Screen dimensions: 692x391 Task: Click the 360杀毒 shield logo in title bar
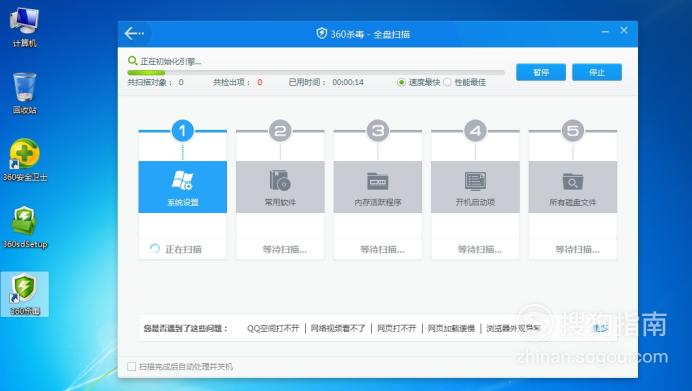(x=321, y=34)
